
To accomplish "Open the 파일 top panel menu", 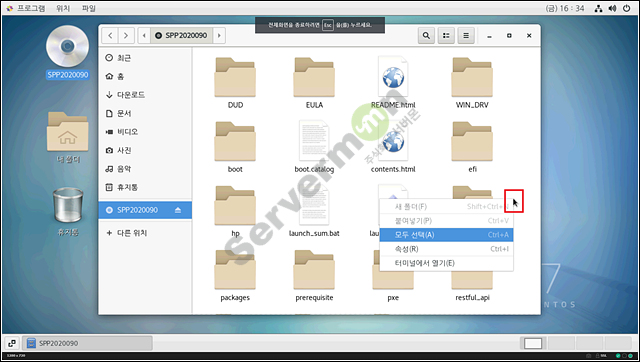I will click(x=89, y=8).
